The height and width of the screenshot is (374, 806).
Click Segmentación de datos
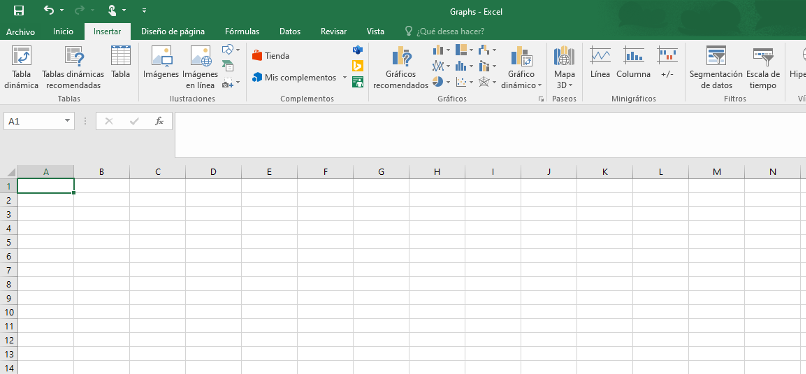point(716,67)
